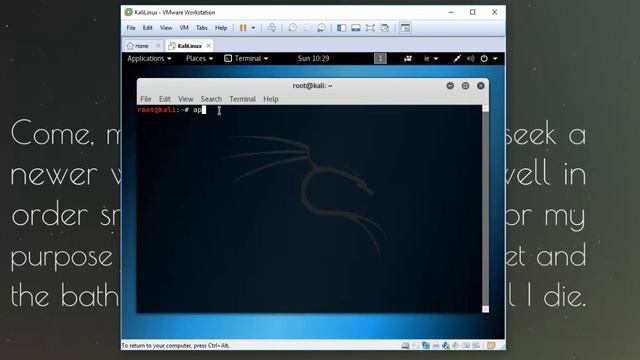Open the terminal File menu

click(146, 99)
